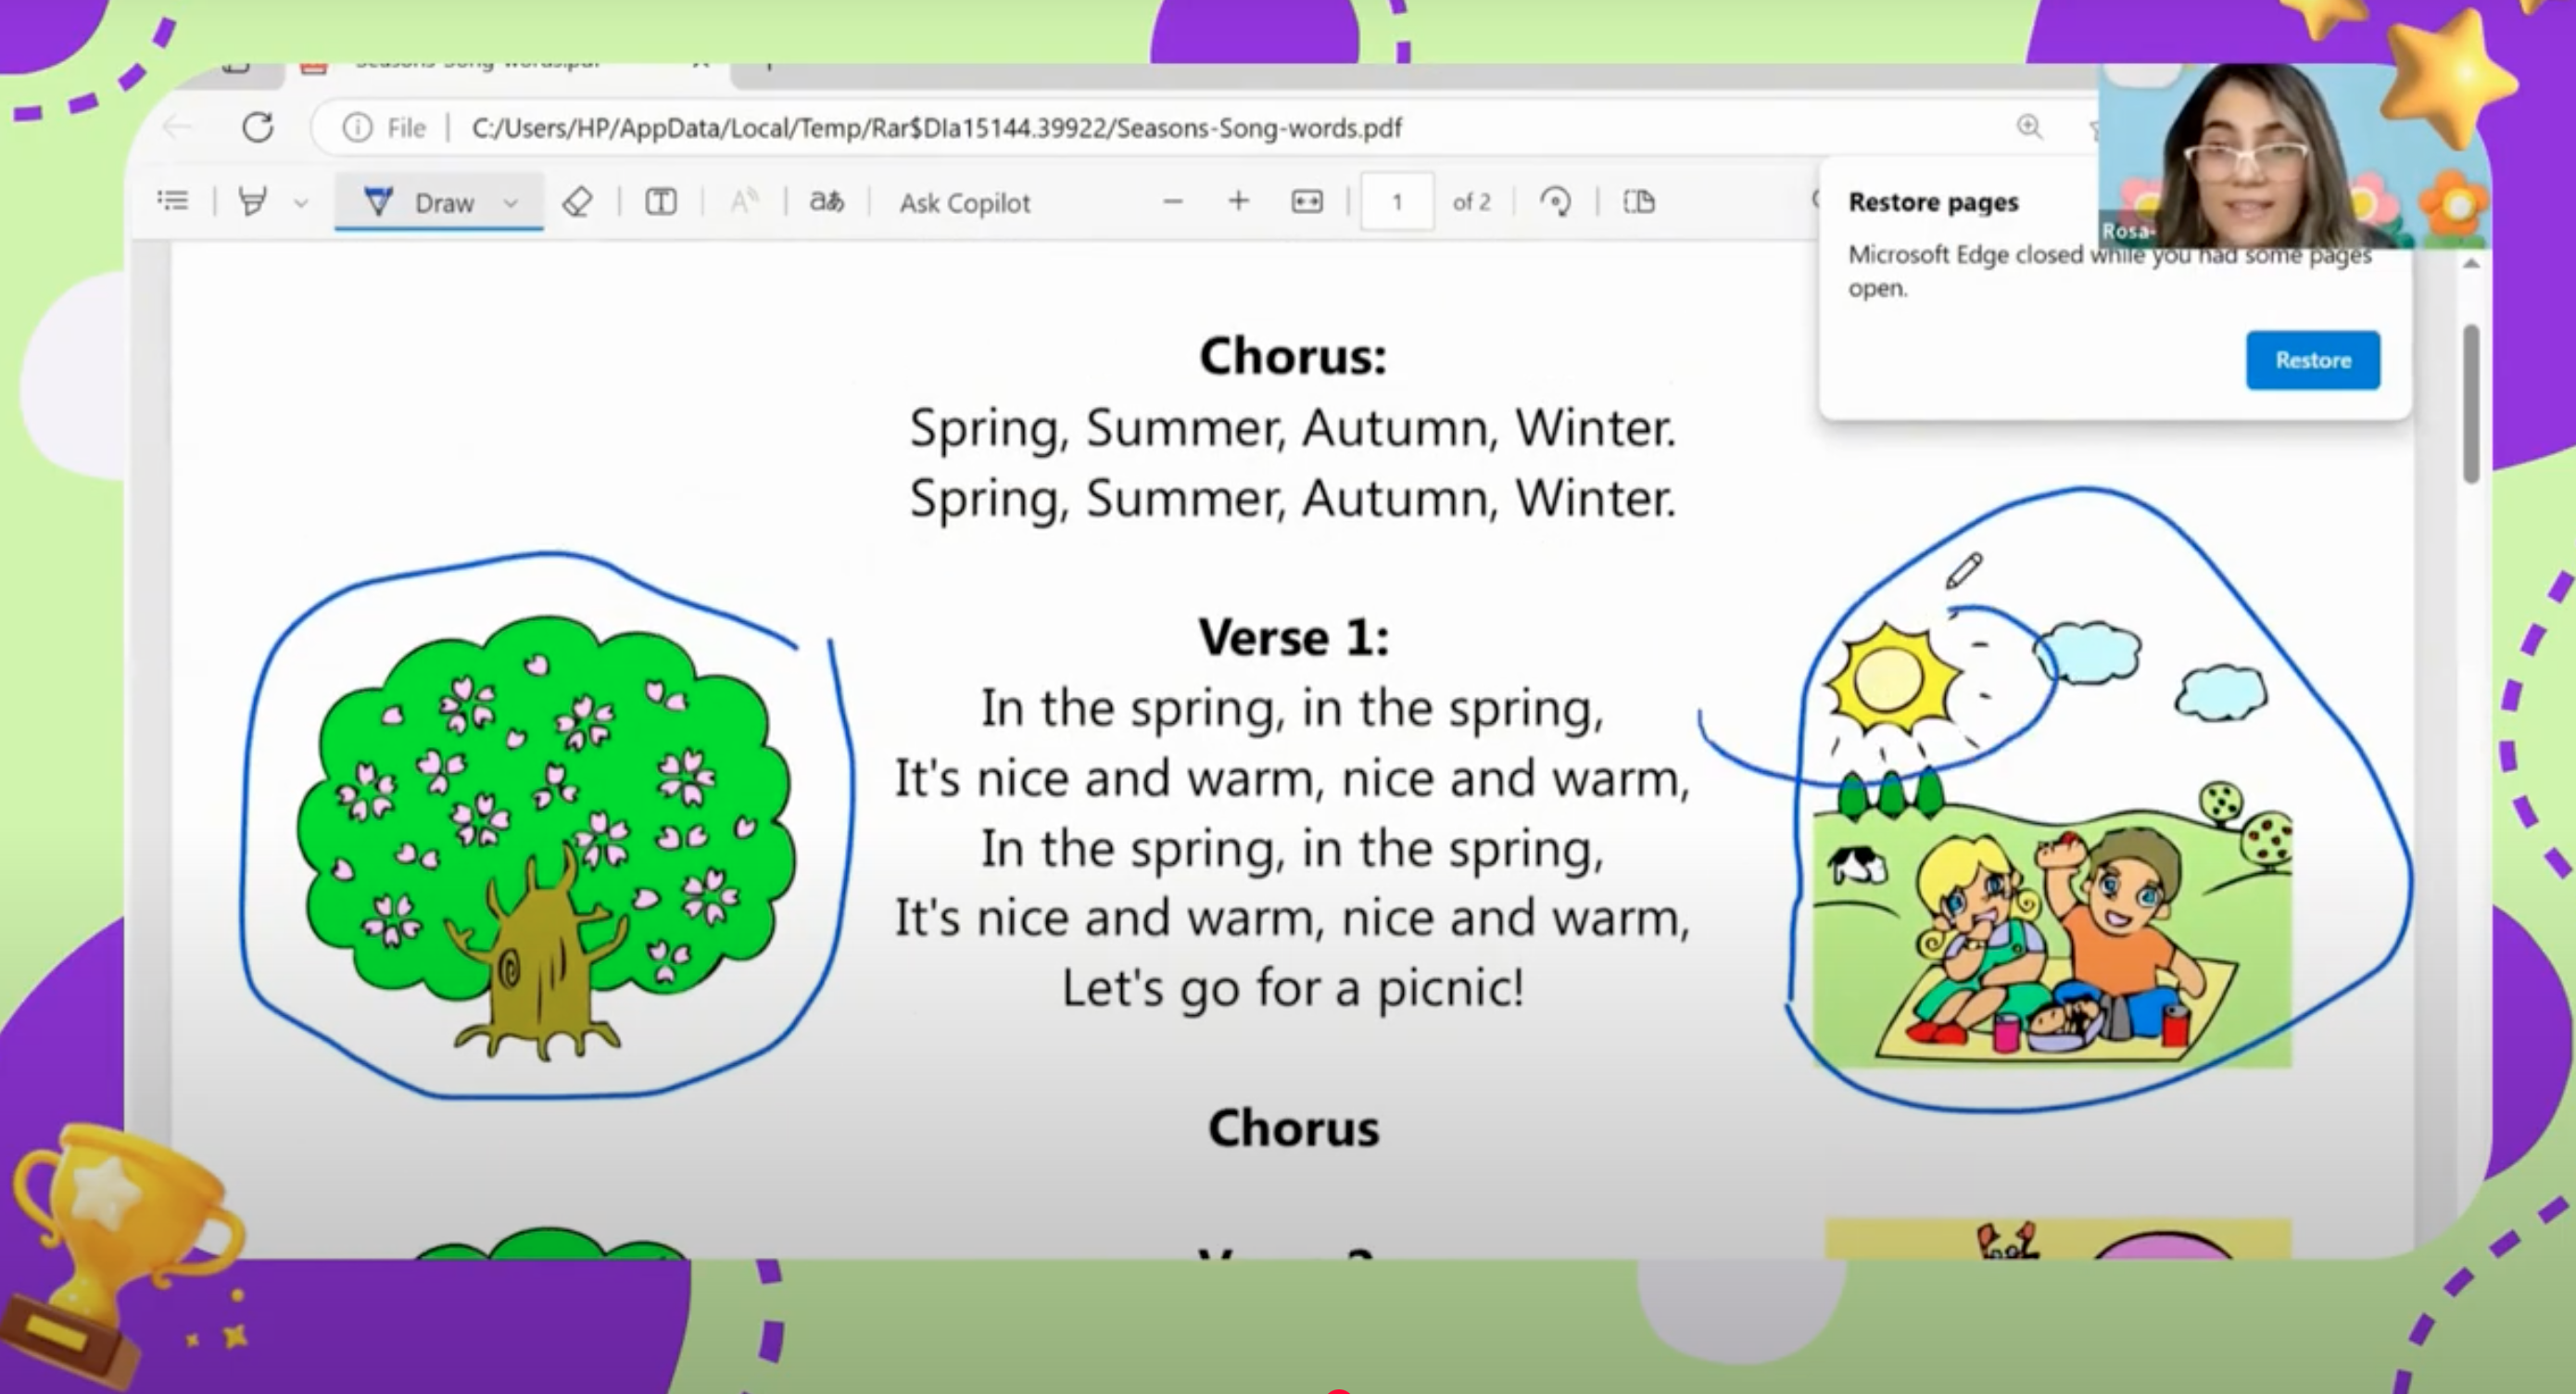Viewport: 2576px width, 1394px height.
Task: Click the scrollbar up arrow
Action: (x=2471, y=264)
